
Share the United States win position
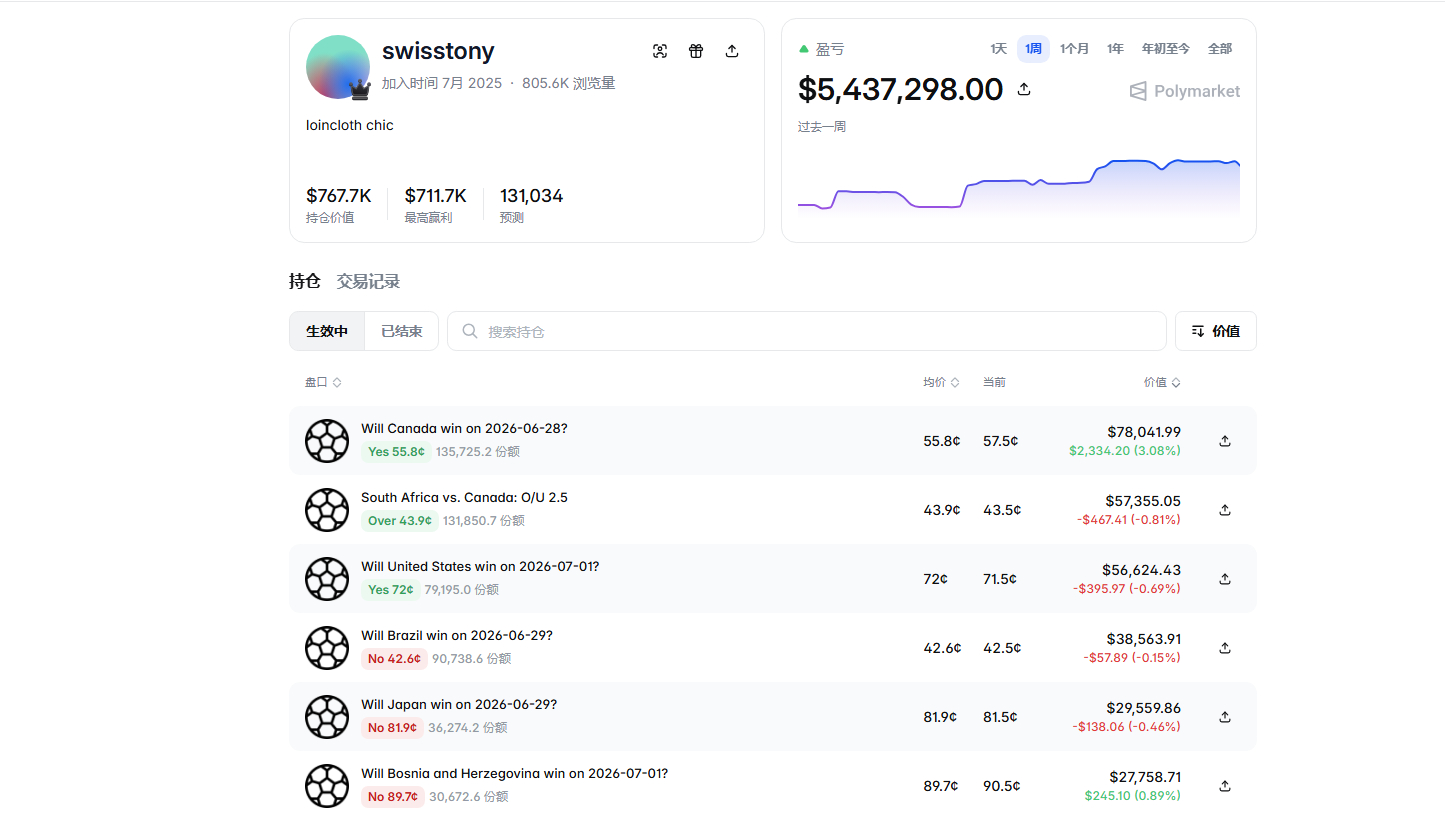pos(1225,579)
